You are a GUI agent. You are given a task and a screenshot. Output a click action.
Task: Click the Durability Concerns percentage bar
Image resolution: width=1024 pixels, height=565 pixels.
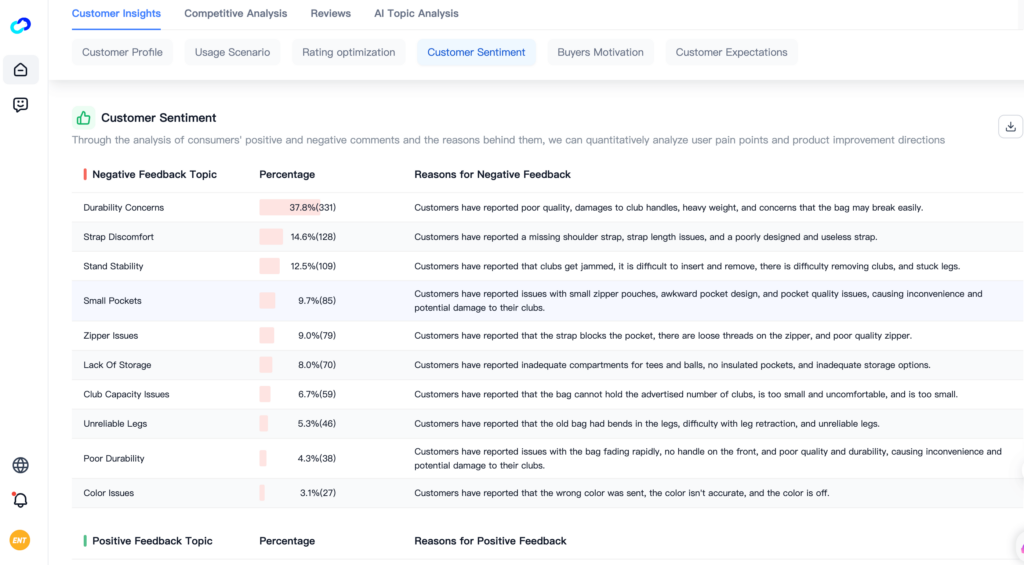point(290,207)
